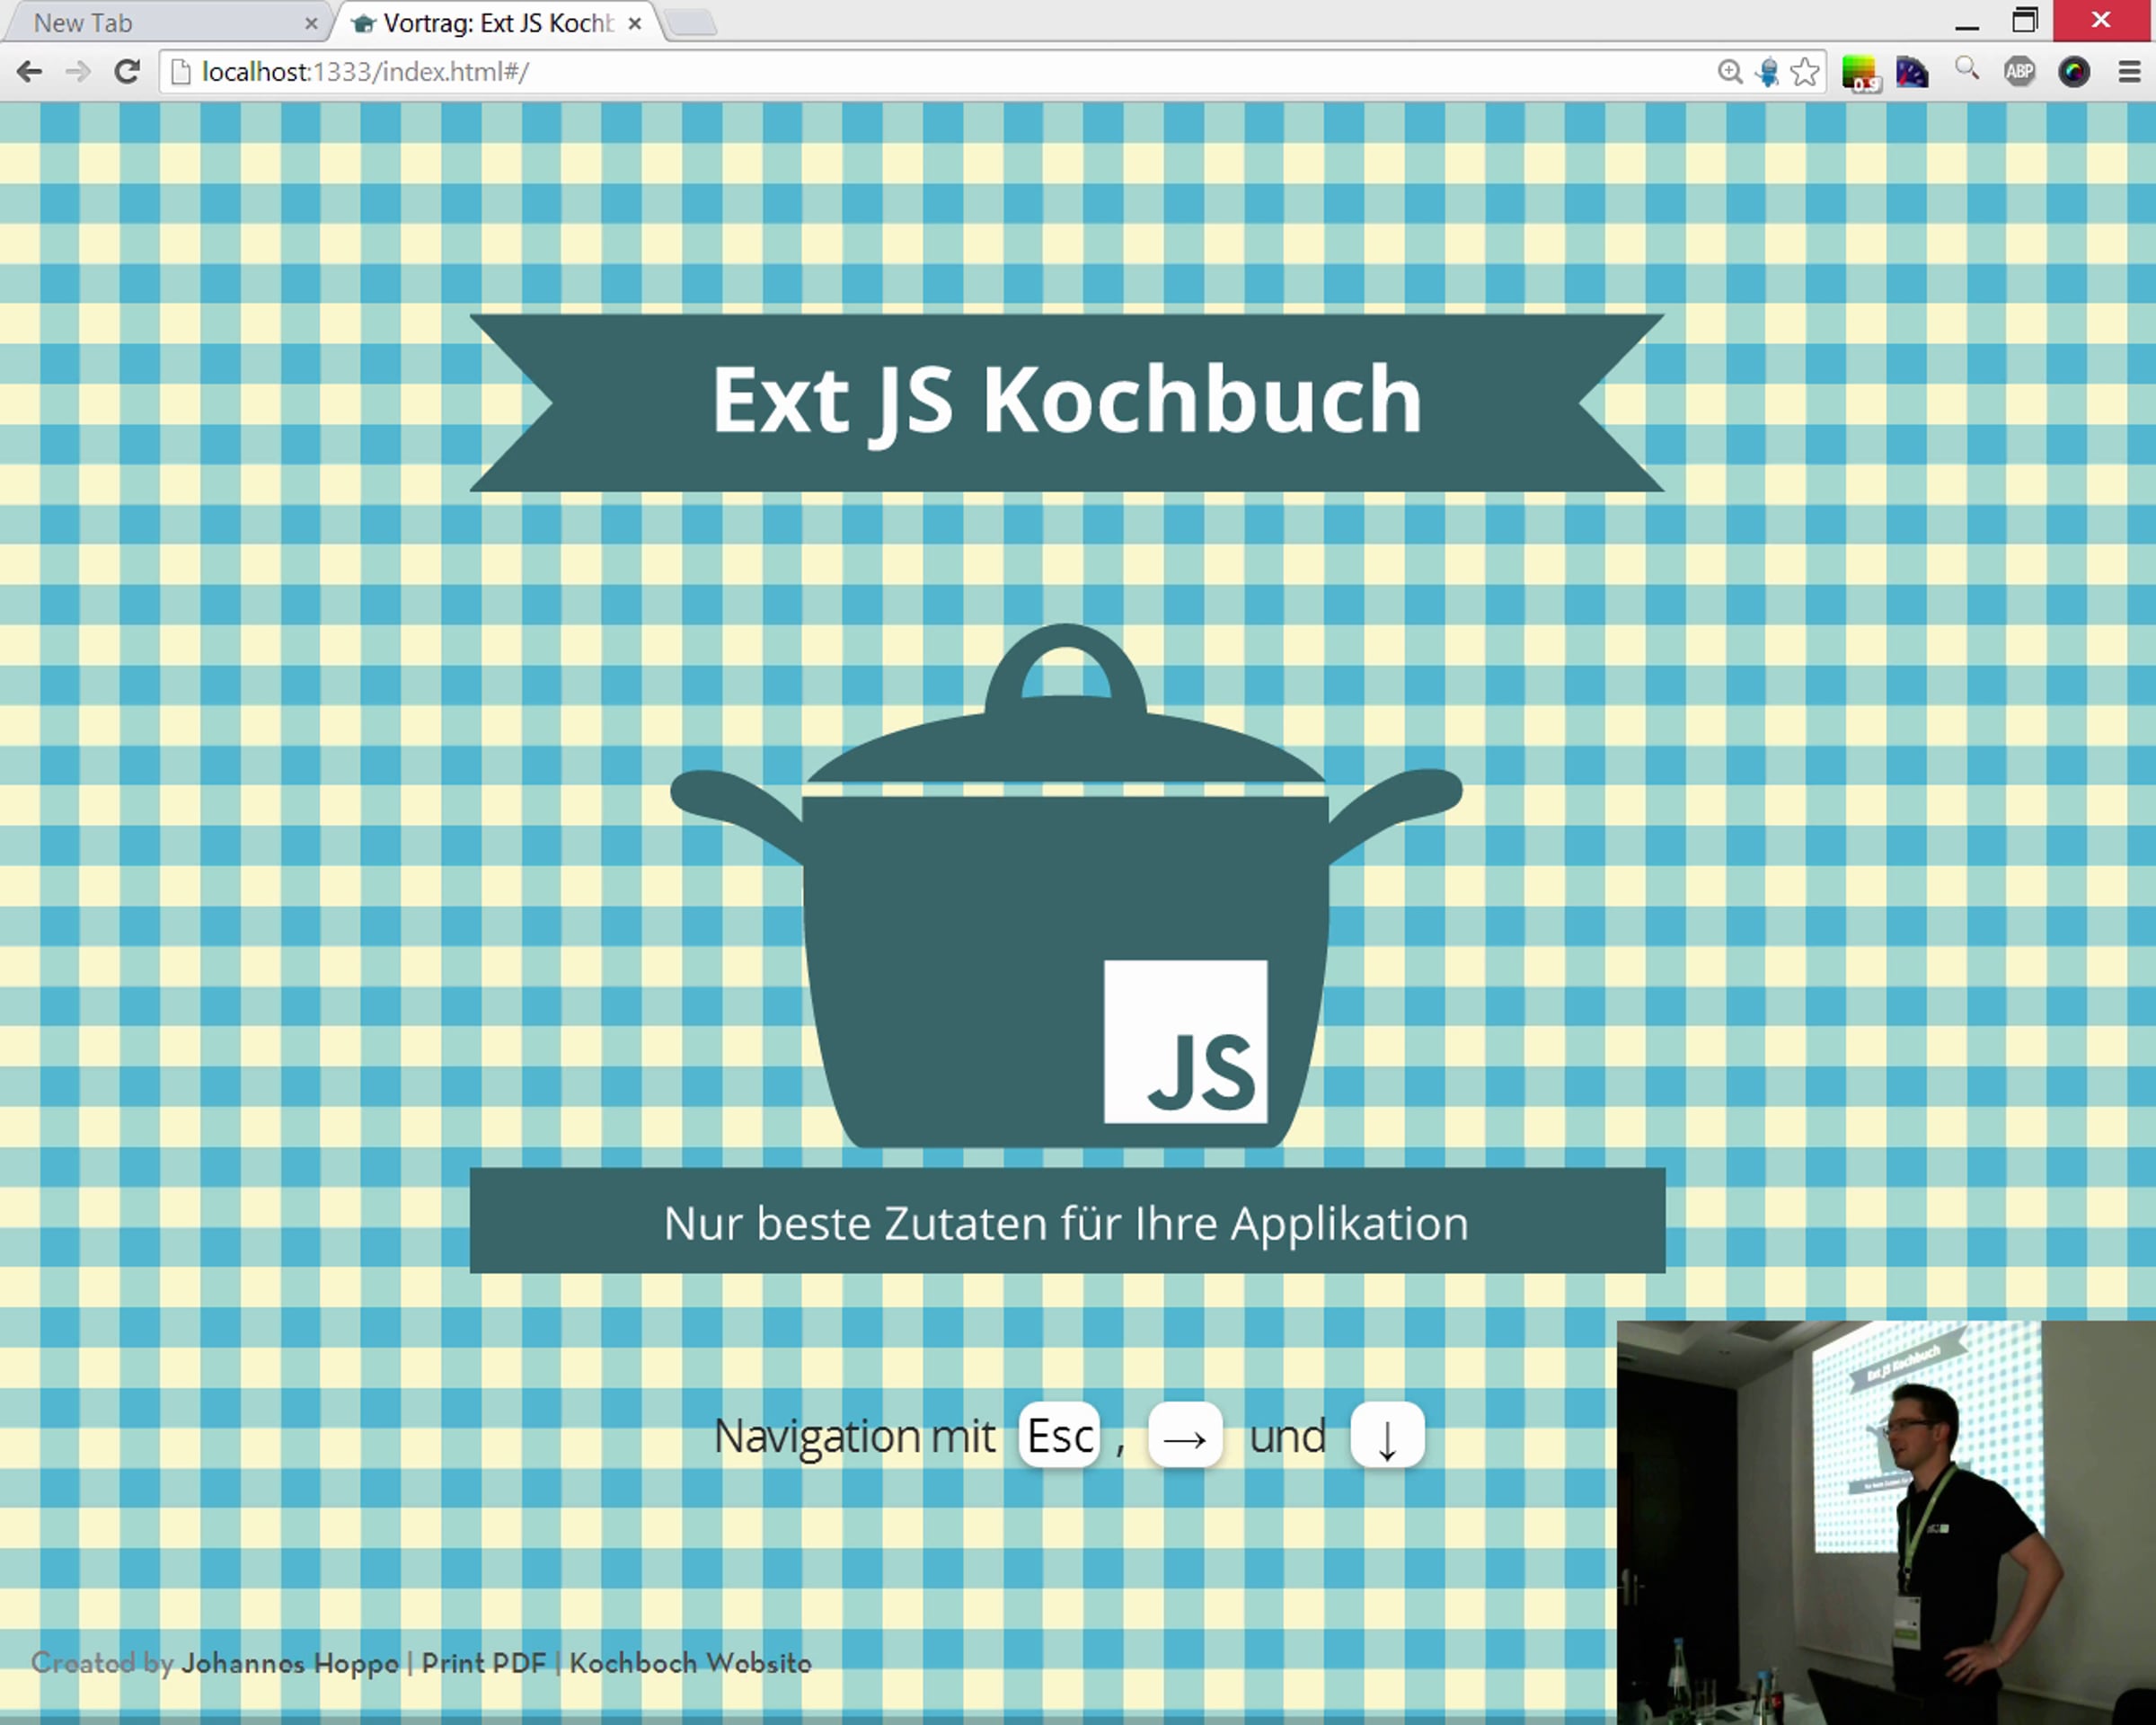The image size is (2156, 1725).
Task: Click the blue robot extension icon
Action: [x=1767, y=72]
